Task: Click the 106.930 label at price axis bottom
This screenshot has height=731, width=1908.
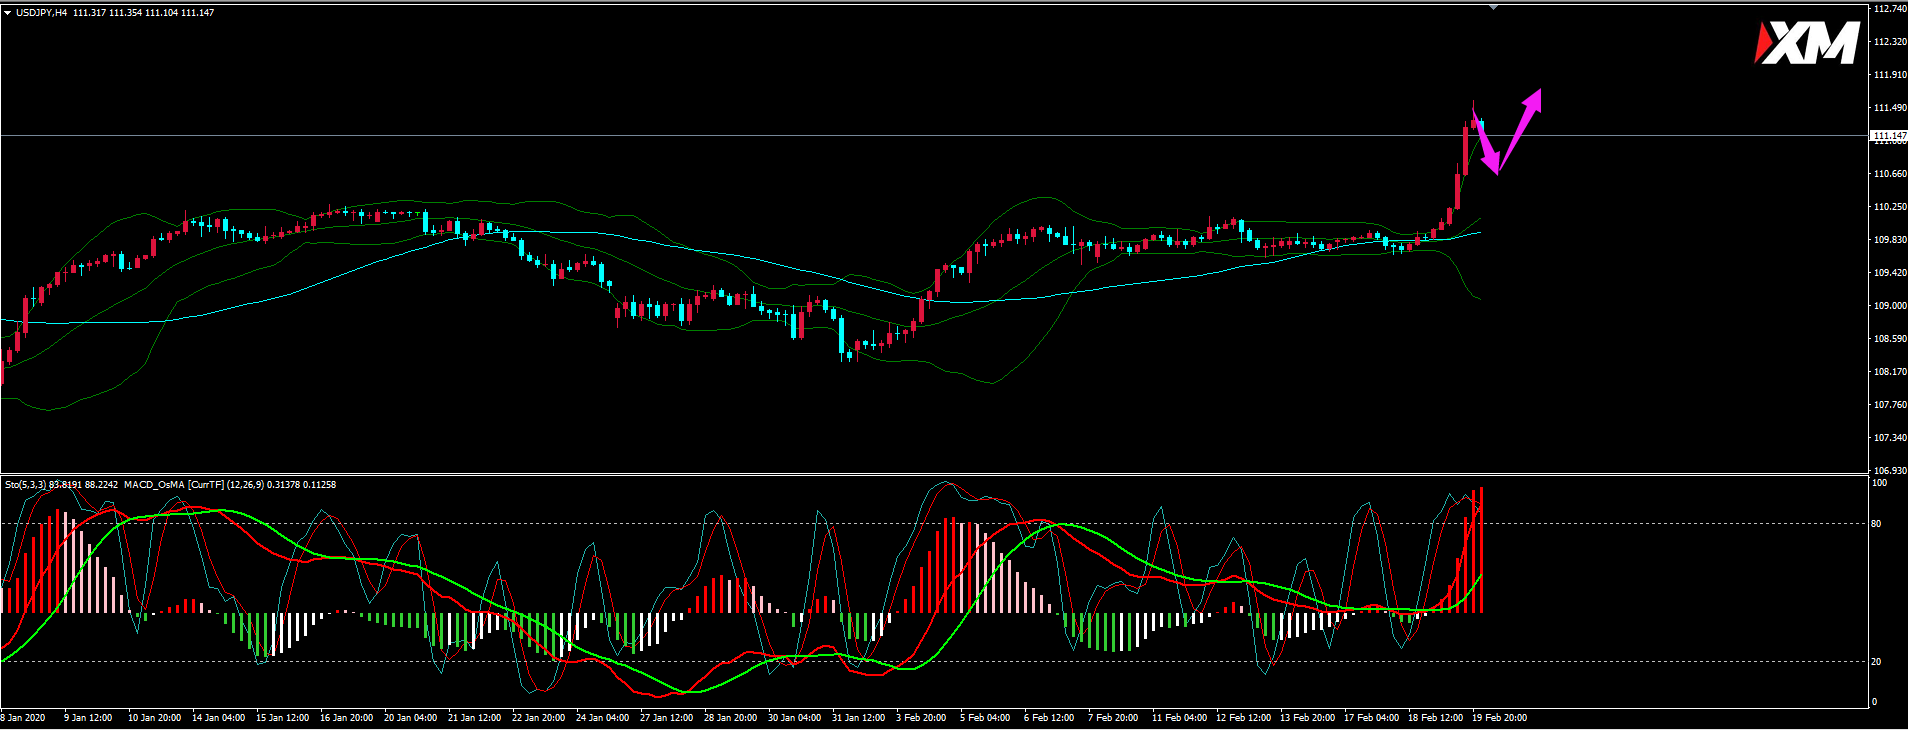Action: 1888,470
